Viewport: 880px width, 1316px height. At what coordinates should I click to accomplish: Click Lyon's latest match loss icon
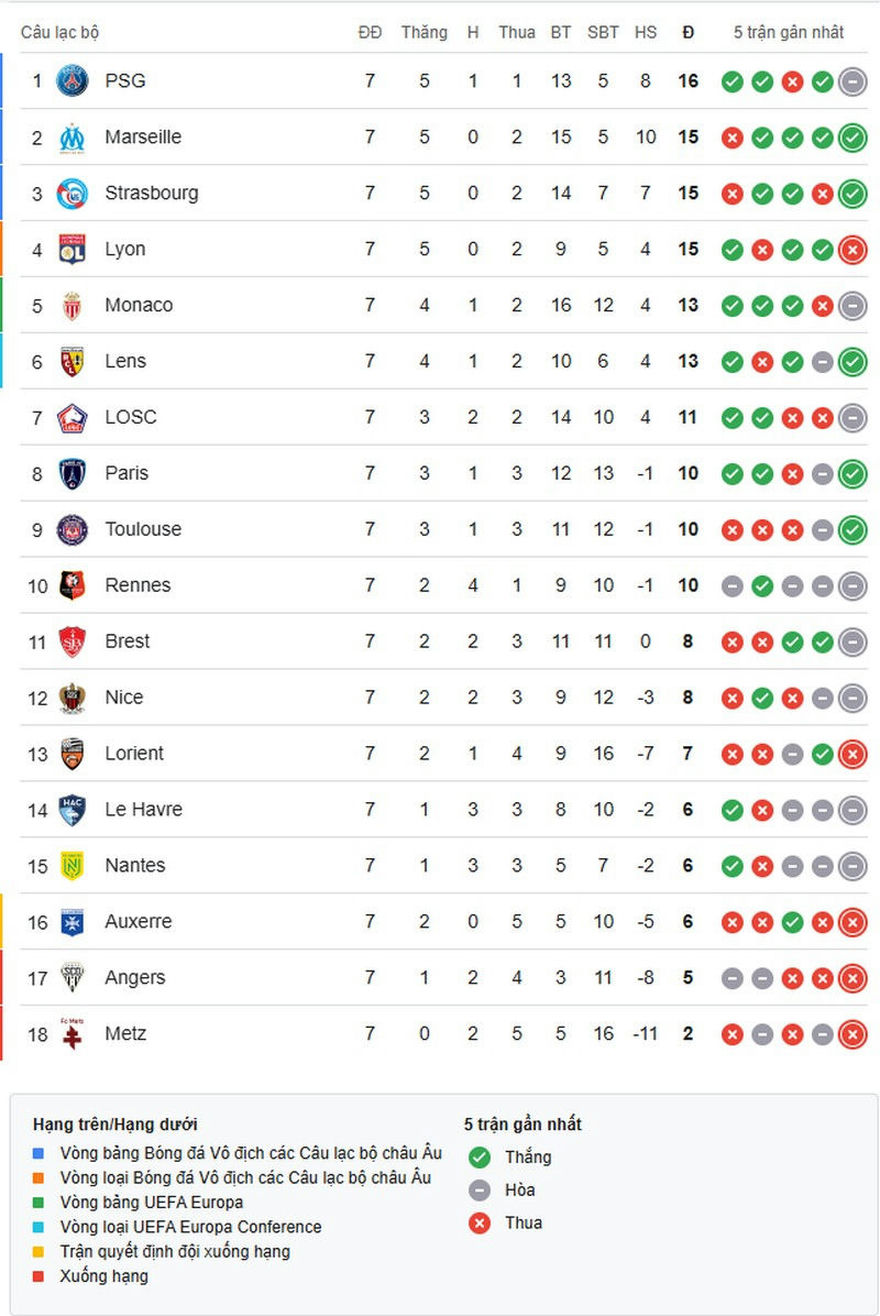852,249
